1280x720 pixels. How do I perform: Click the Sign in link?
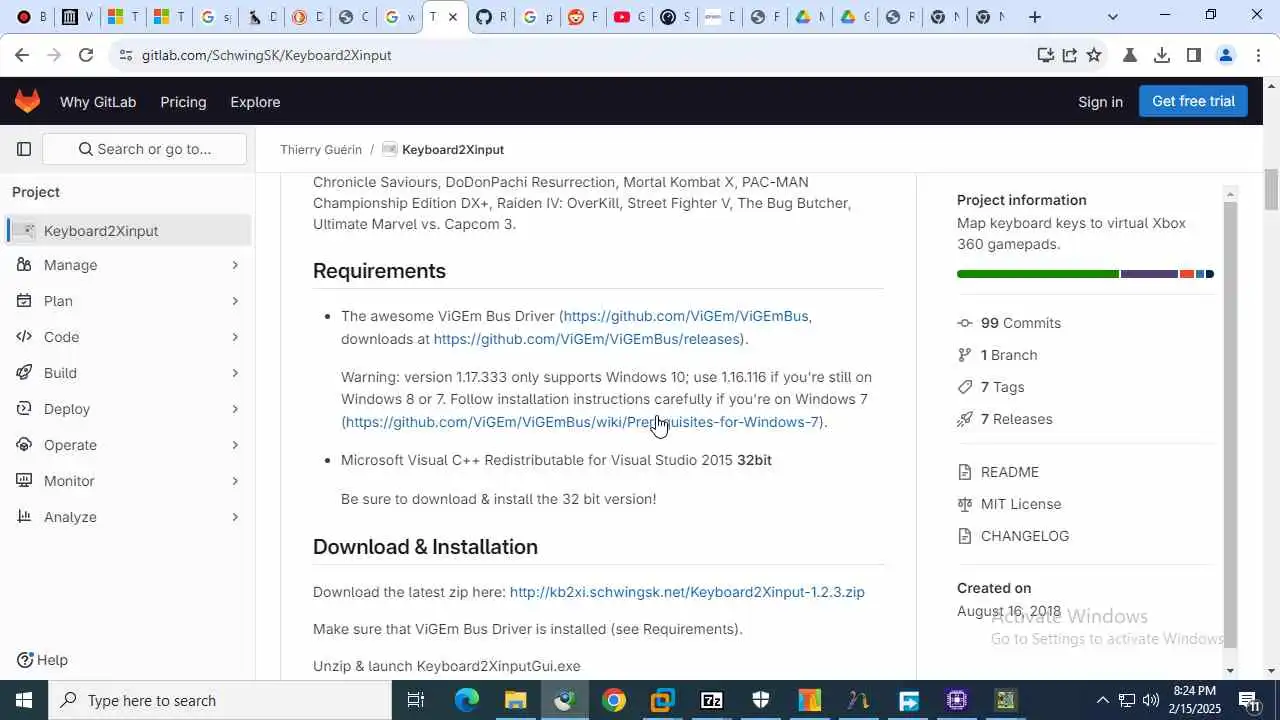1100,102
